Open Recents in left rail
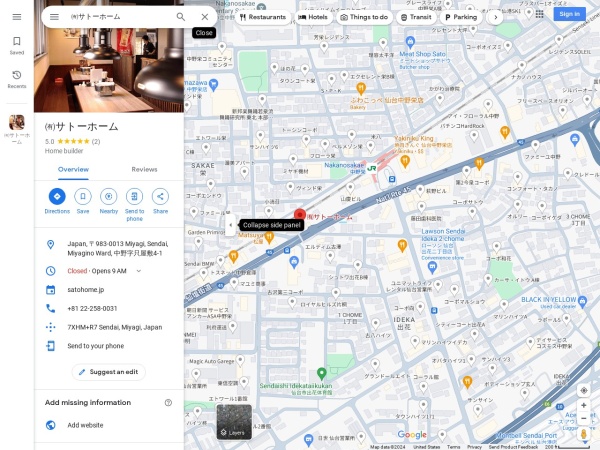Viewport: 600px width, 450px height. (x=17, y=79)
